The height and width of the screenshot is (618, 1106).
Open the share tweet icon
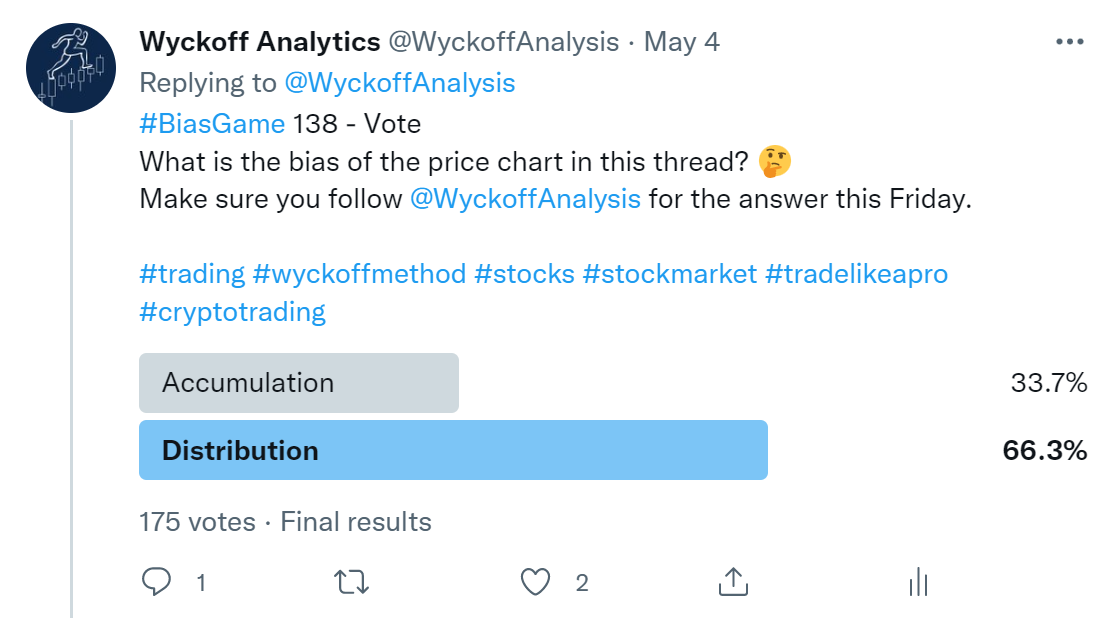(733, 582)
